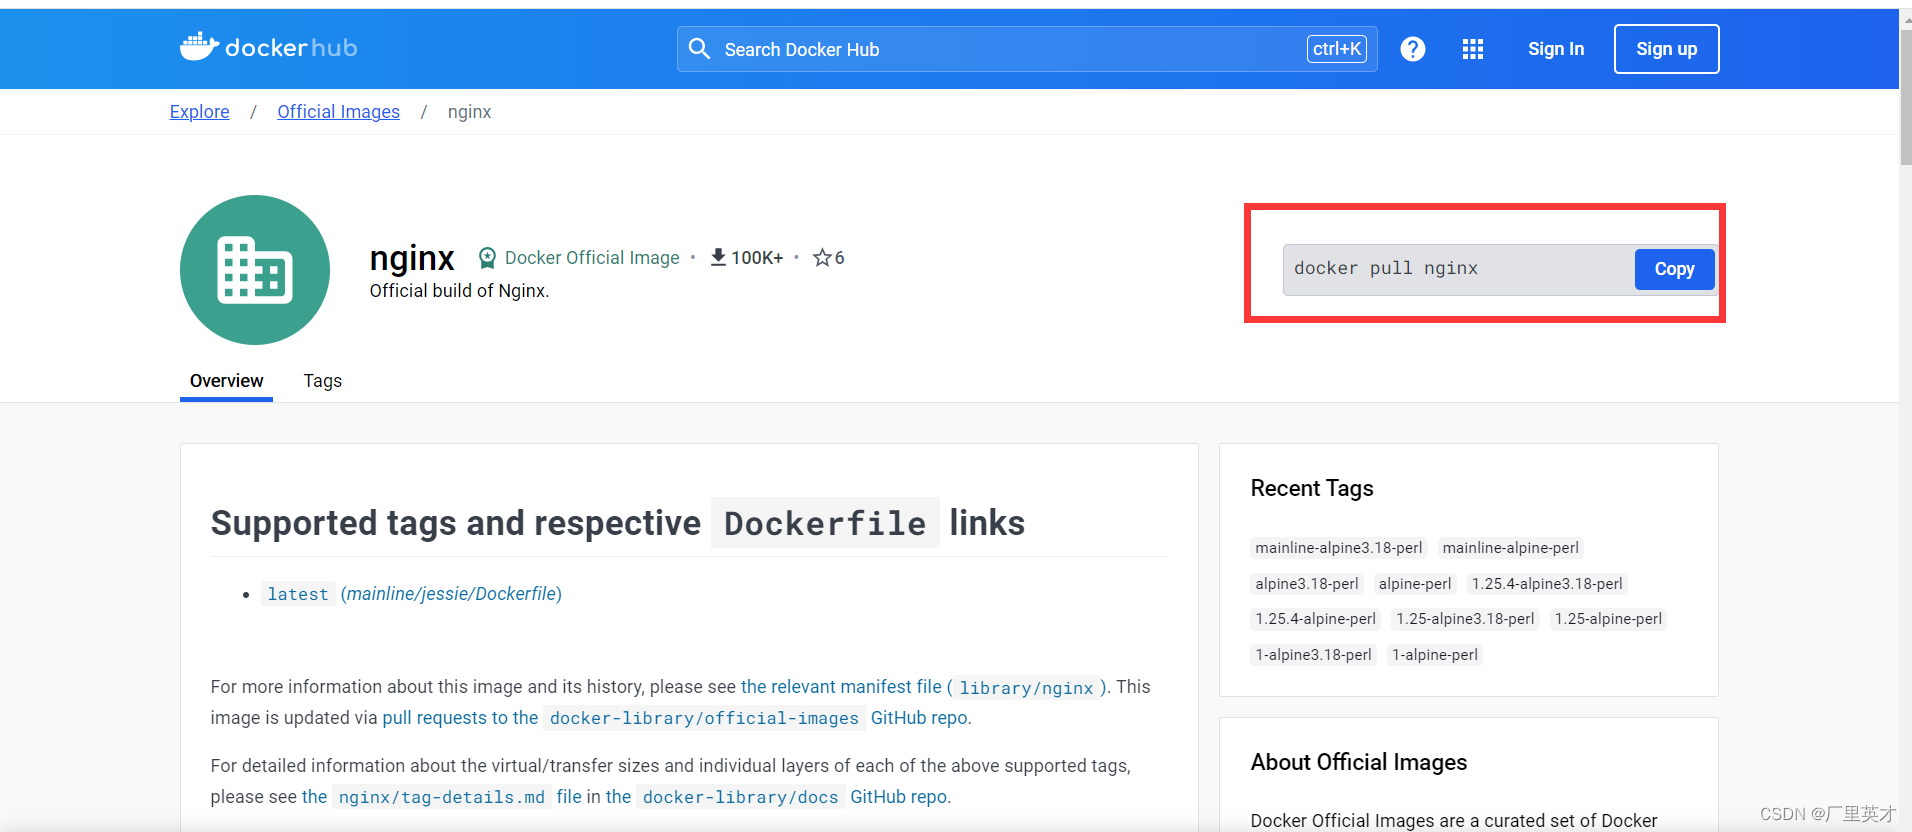This screenshot has height=832, width=1912.
Task: Click the Docker Official Image badge icon
Action: coord(487,258)
